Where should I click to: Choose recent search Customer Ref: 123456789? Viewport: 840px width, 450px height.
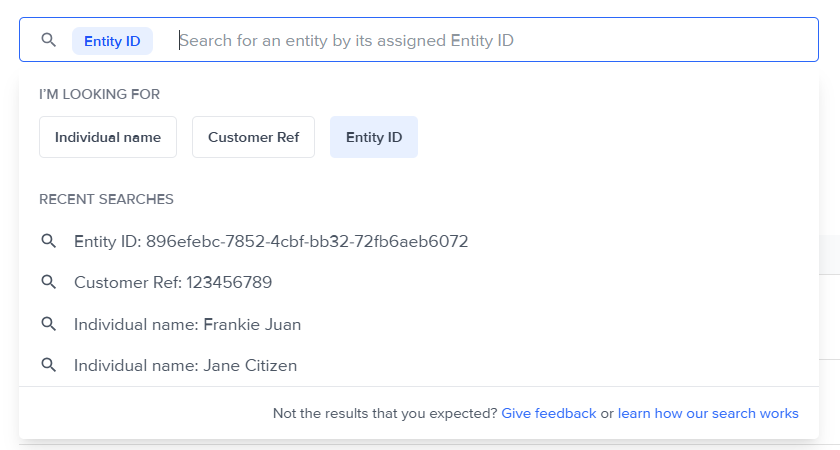(x=173, y=283)
